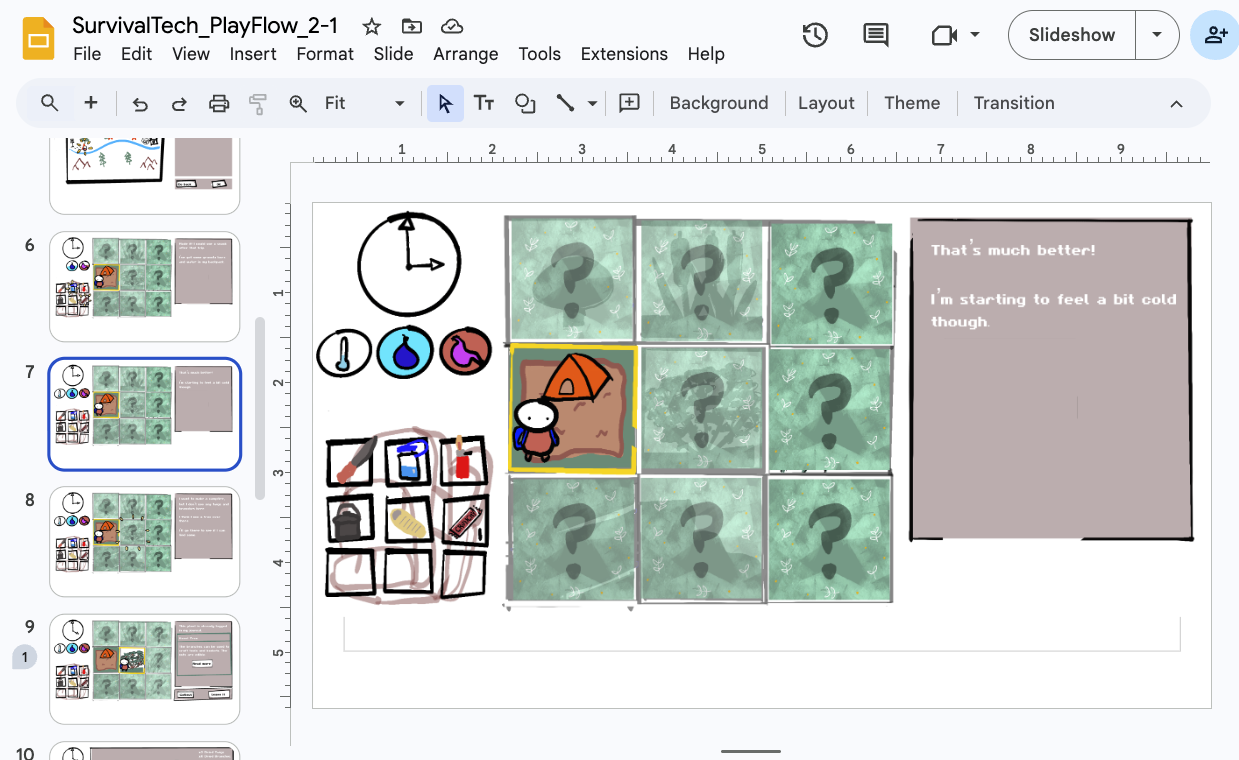Click the Background button
The height and width of the screenshot is (760, 1239).
point(719,103)
